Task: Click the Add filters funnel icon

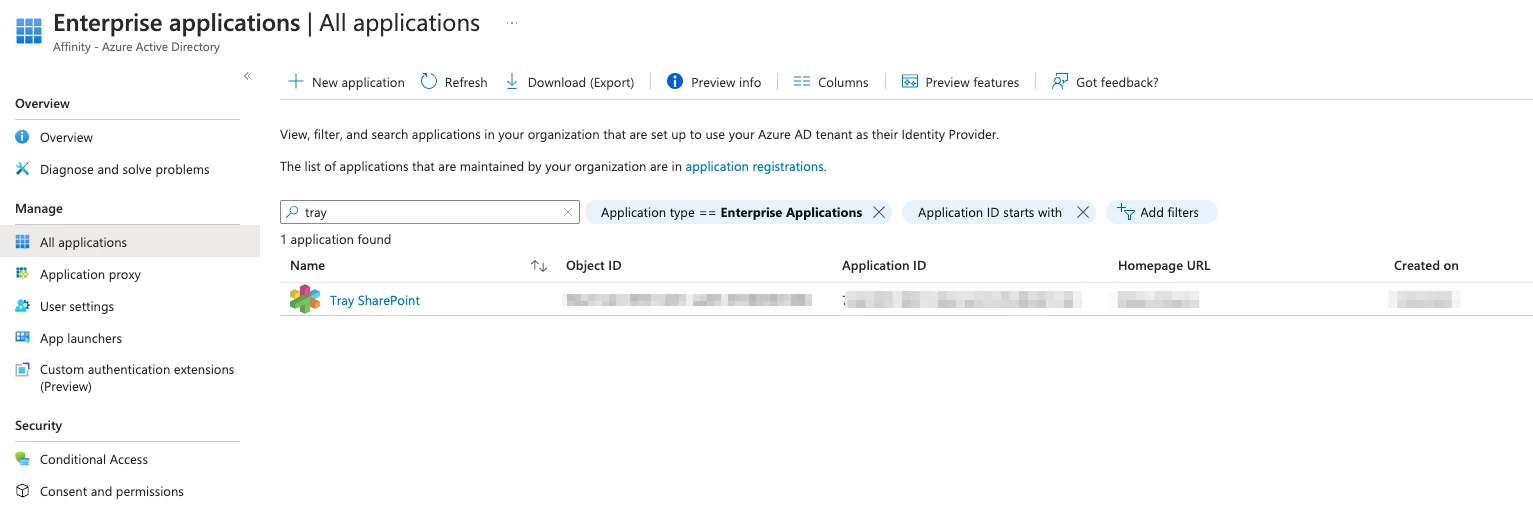Action: coord(1126,212)
